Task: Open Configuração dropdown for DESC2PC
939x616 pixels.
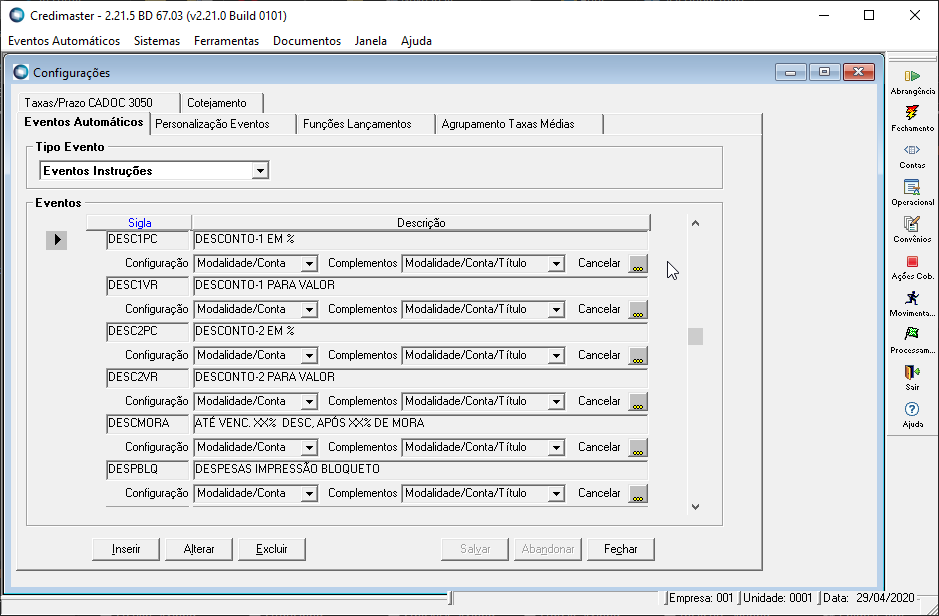Action: (309, 356)
